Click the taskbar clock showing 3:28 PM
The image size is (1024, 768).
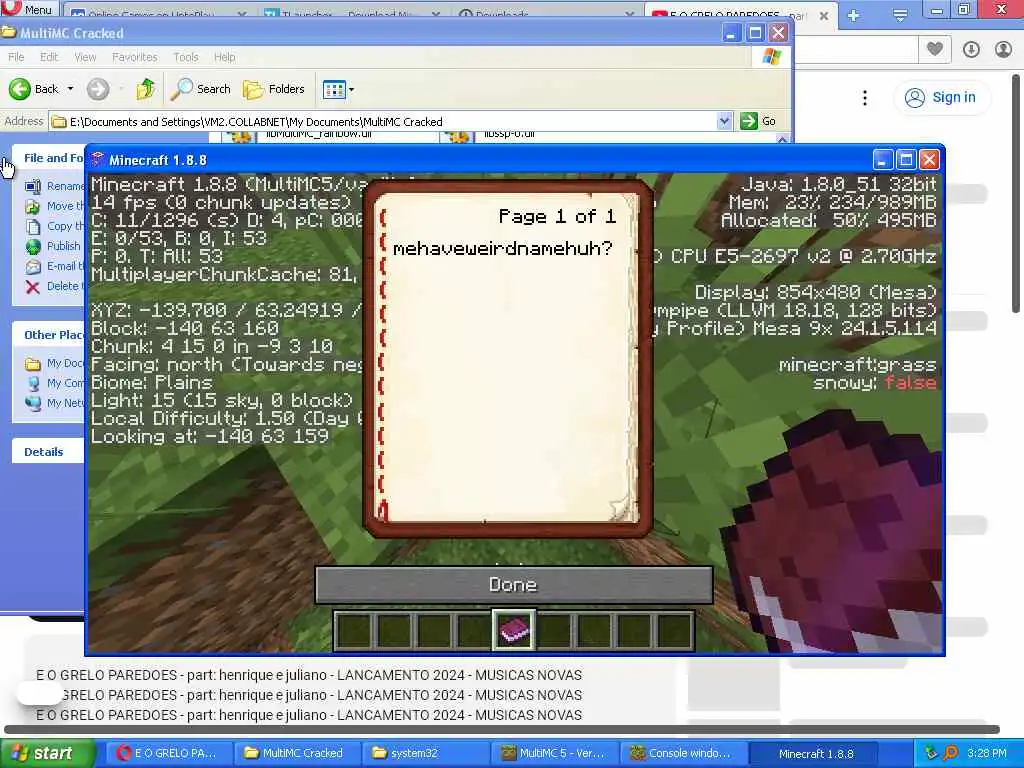(986, 754)
